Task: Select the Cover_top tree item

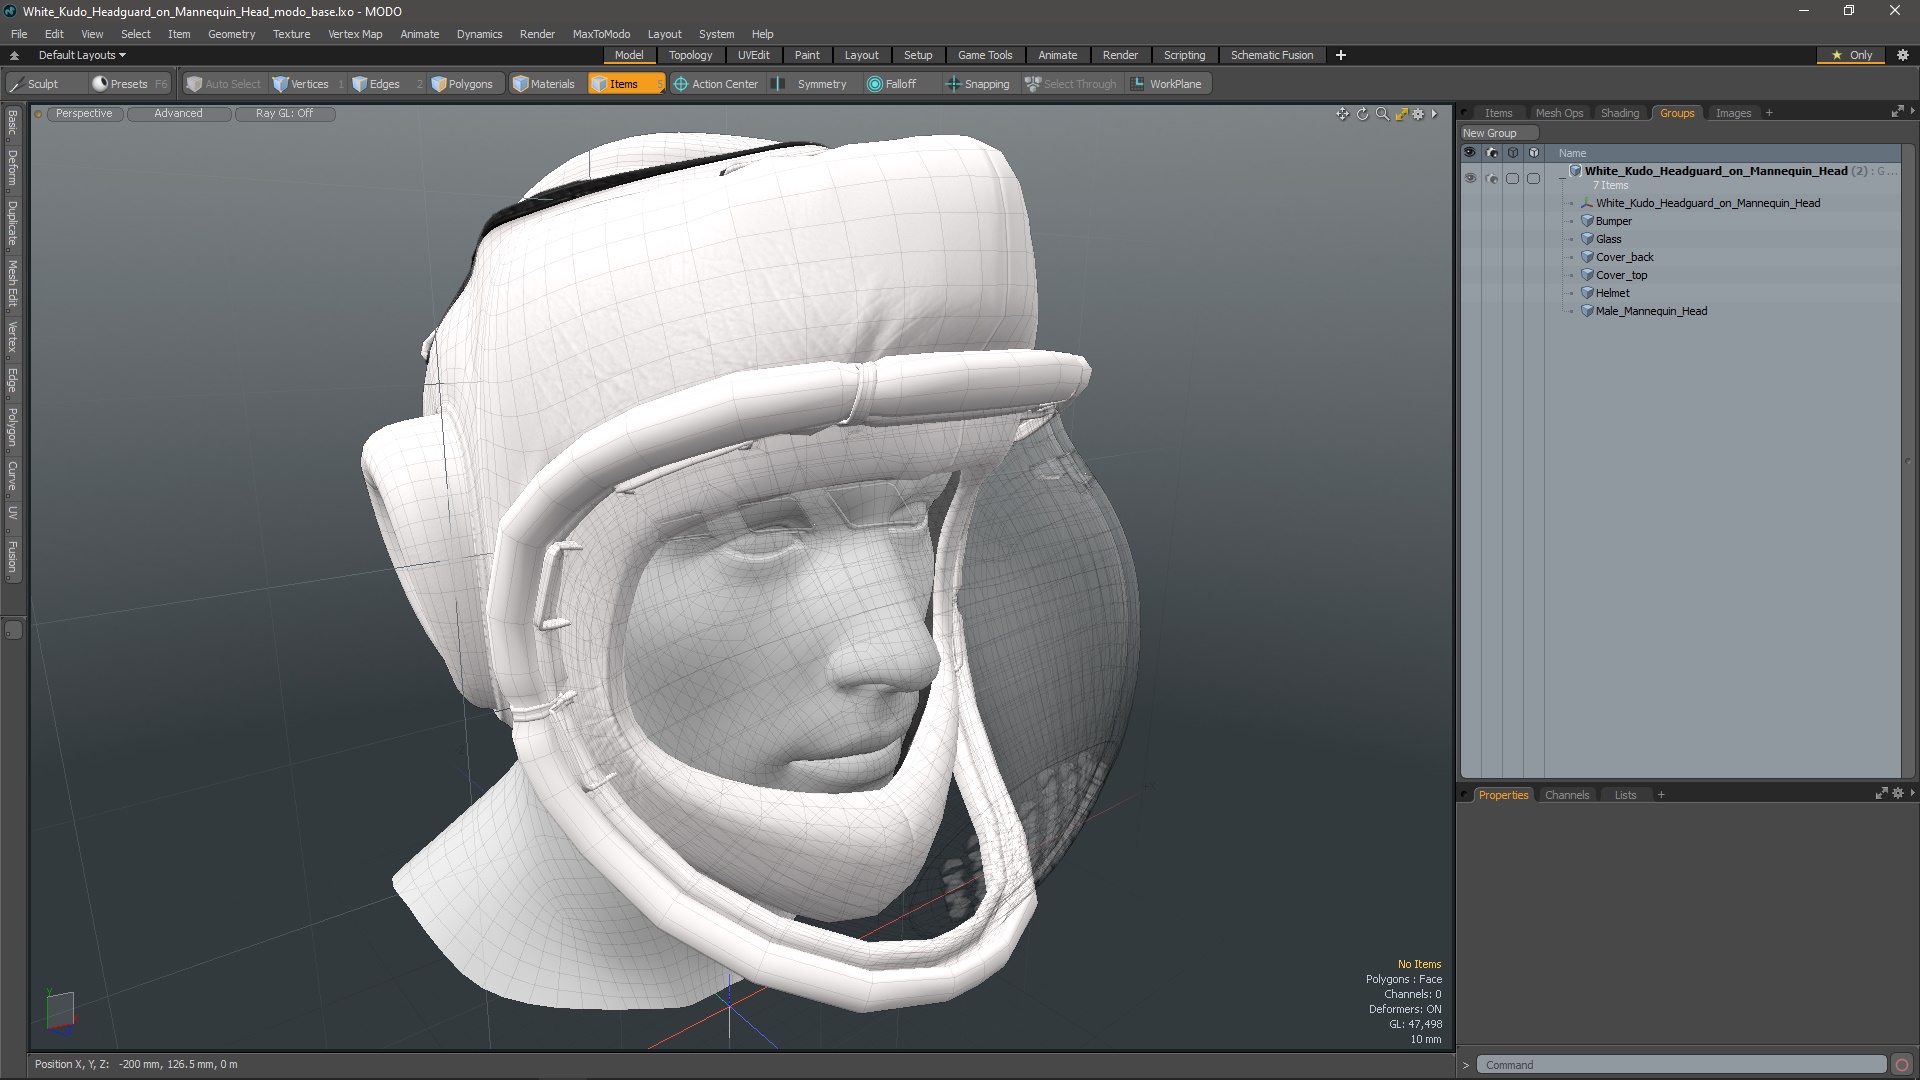Action: point(1621,275)
